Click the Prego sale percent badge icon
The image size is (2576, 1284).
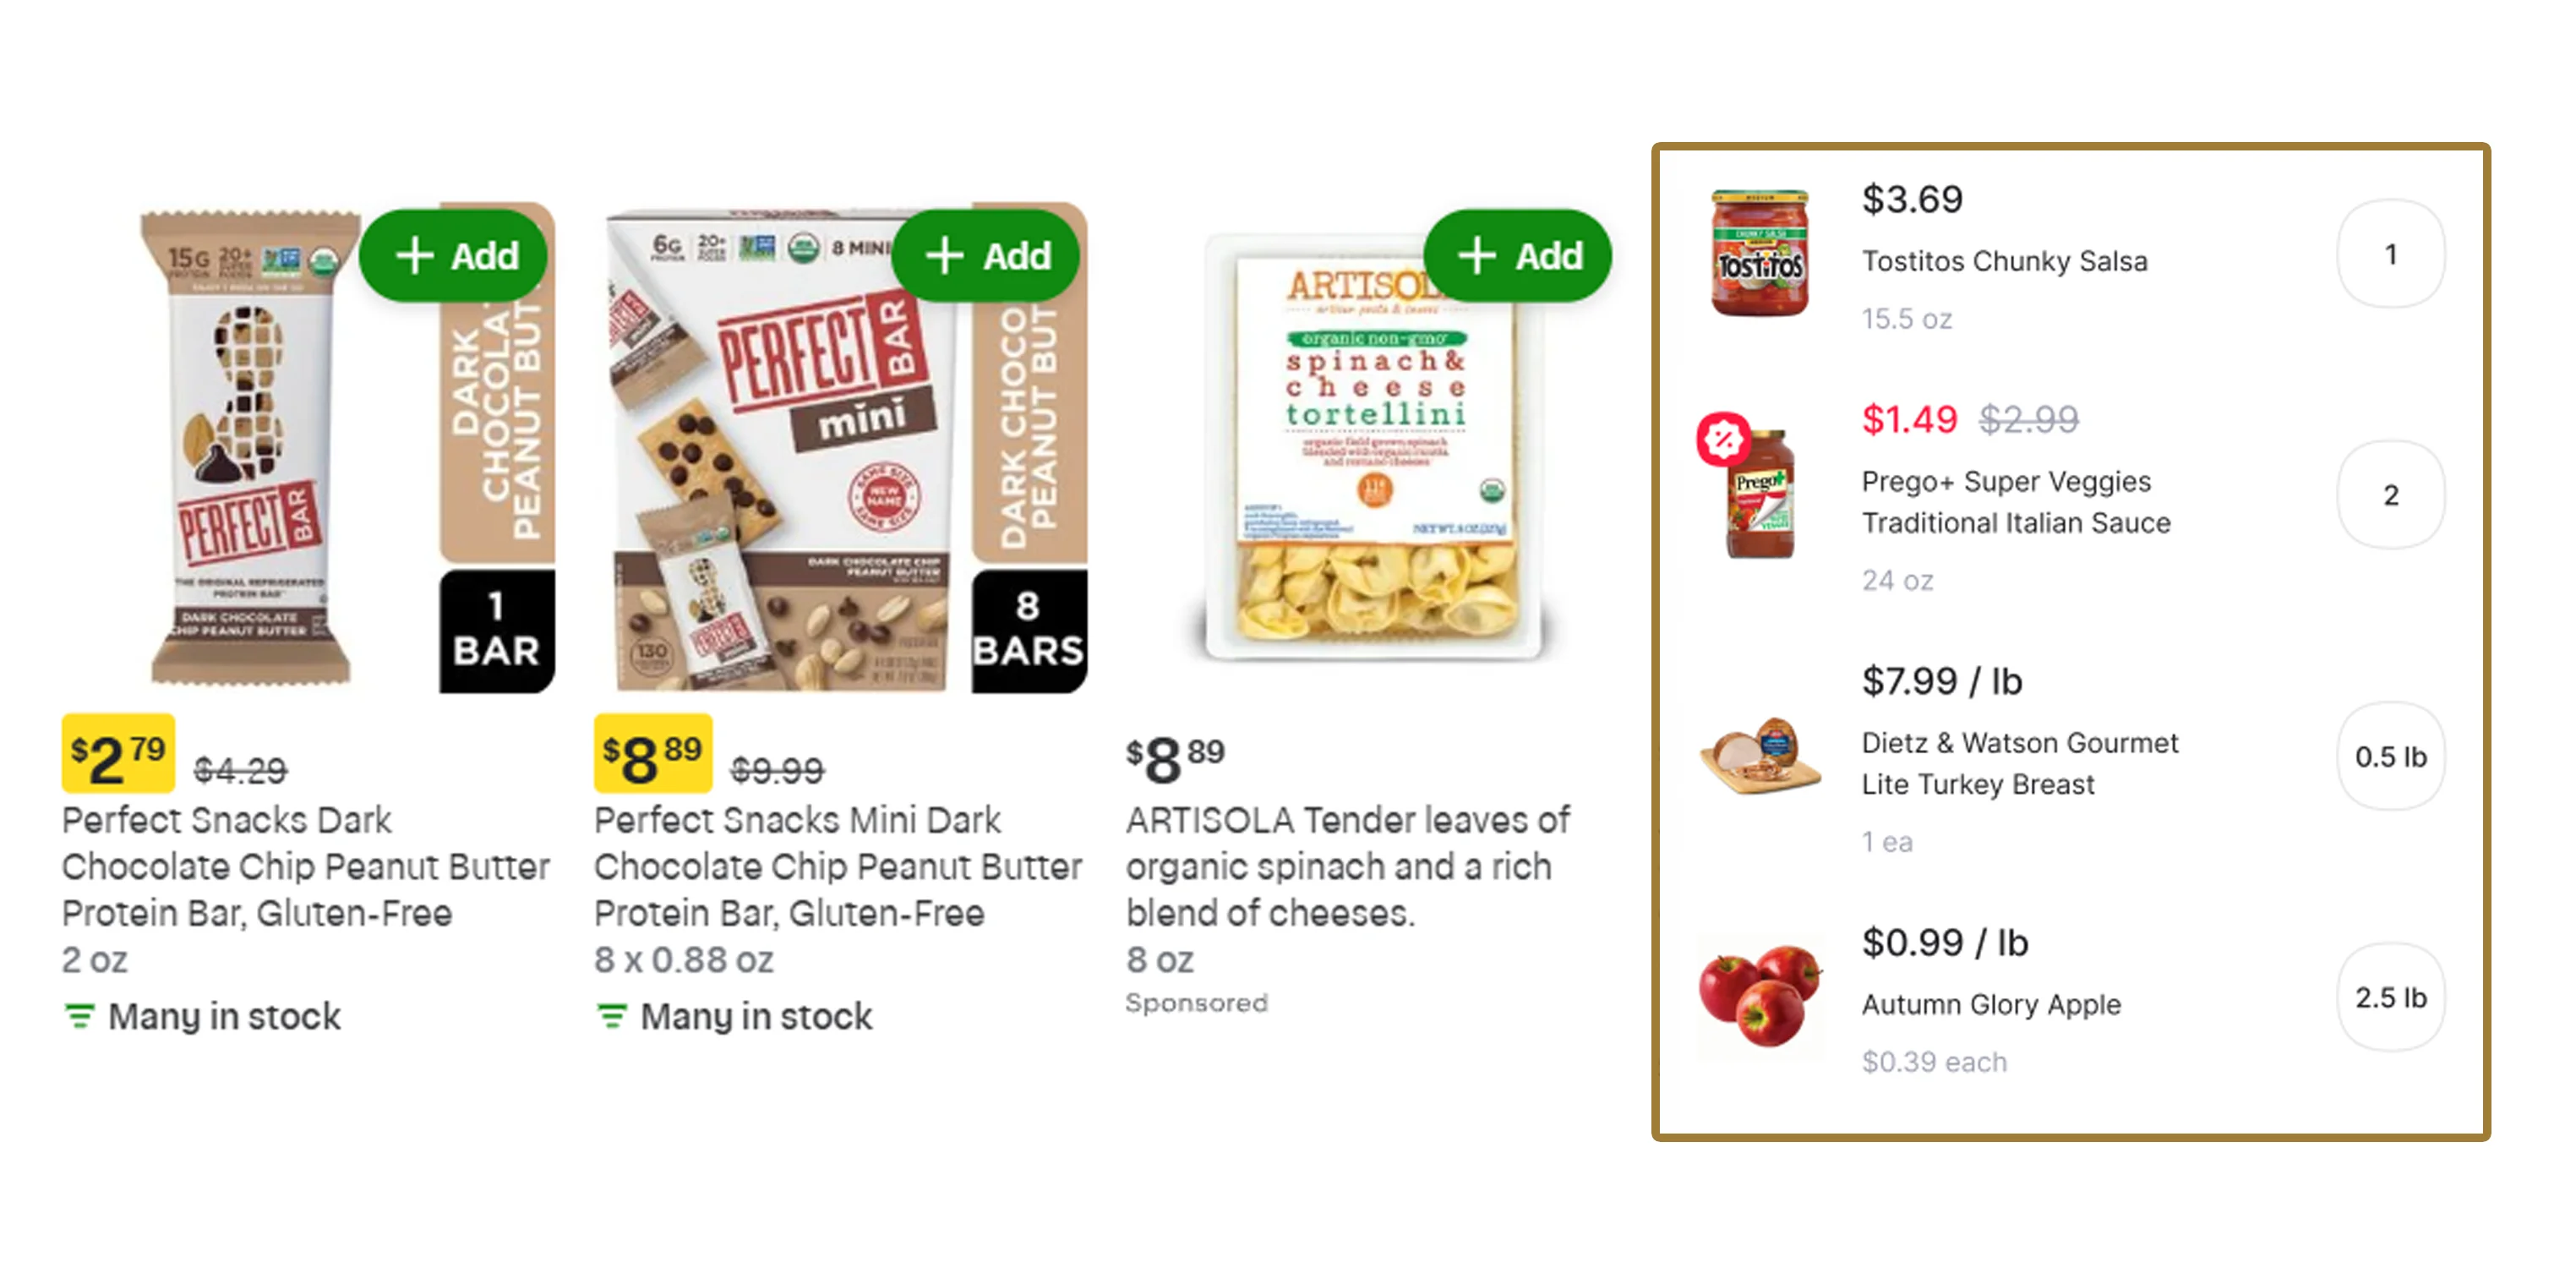[x=1724, y=439]
